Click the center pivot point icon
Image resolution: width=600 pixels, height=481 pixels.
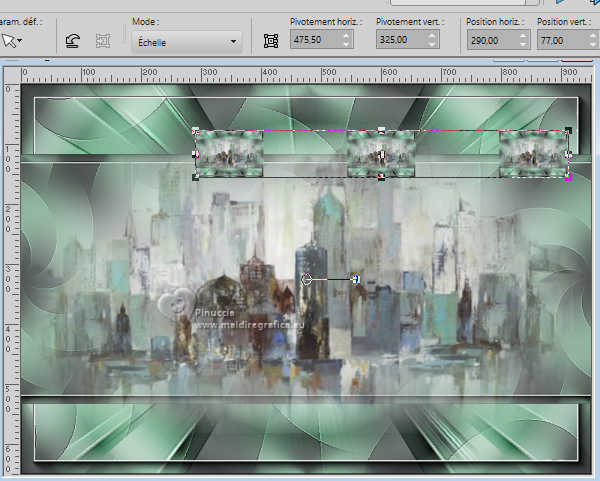(271, 41)
